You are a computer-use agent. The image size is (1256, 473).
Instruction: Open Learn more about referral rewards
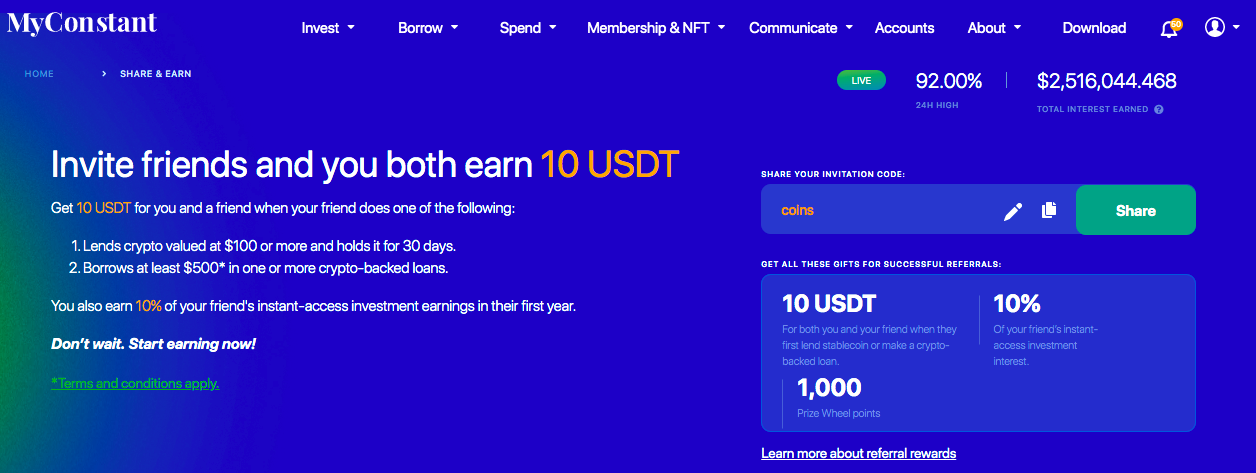click(858, 453)
